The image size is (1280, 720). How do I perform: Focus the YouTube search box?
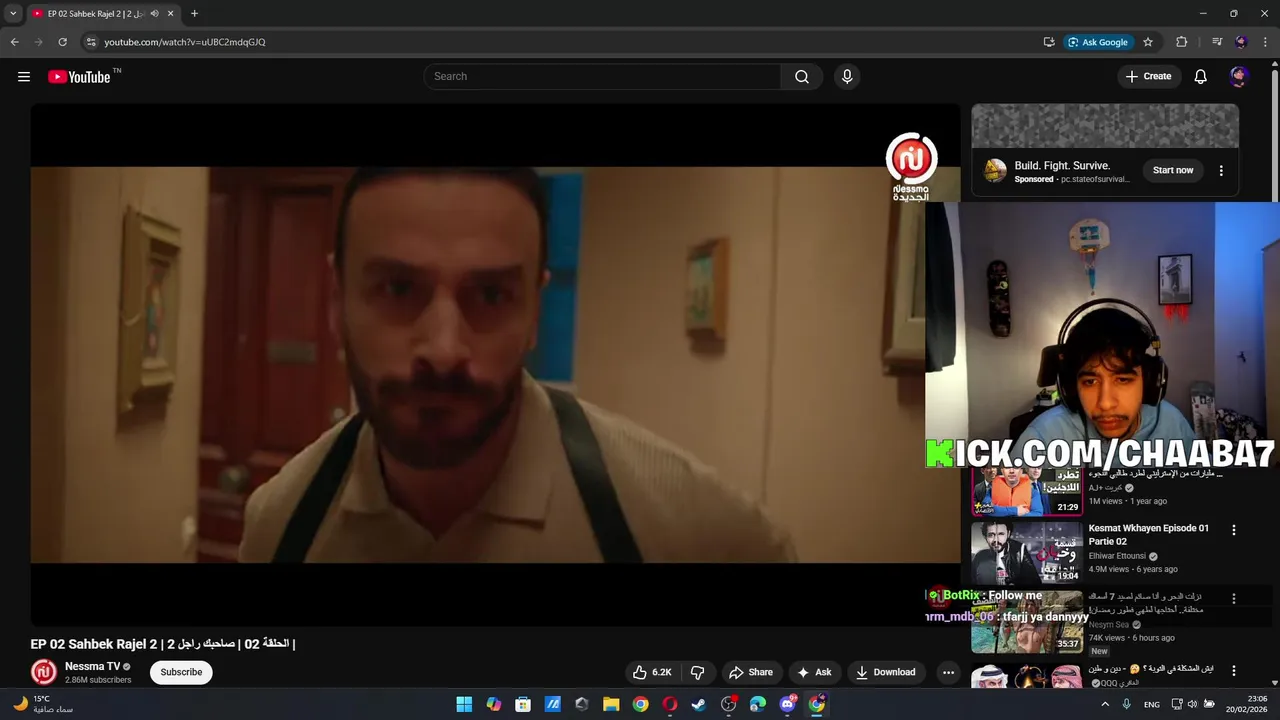click(x=603, y=76)
